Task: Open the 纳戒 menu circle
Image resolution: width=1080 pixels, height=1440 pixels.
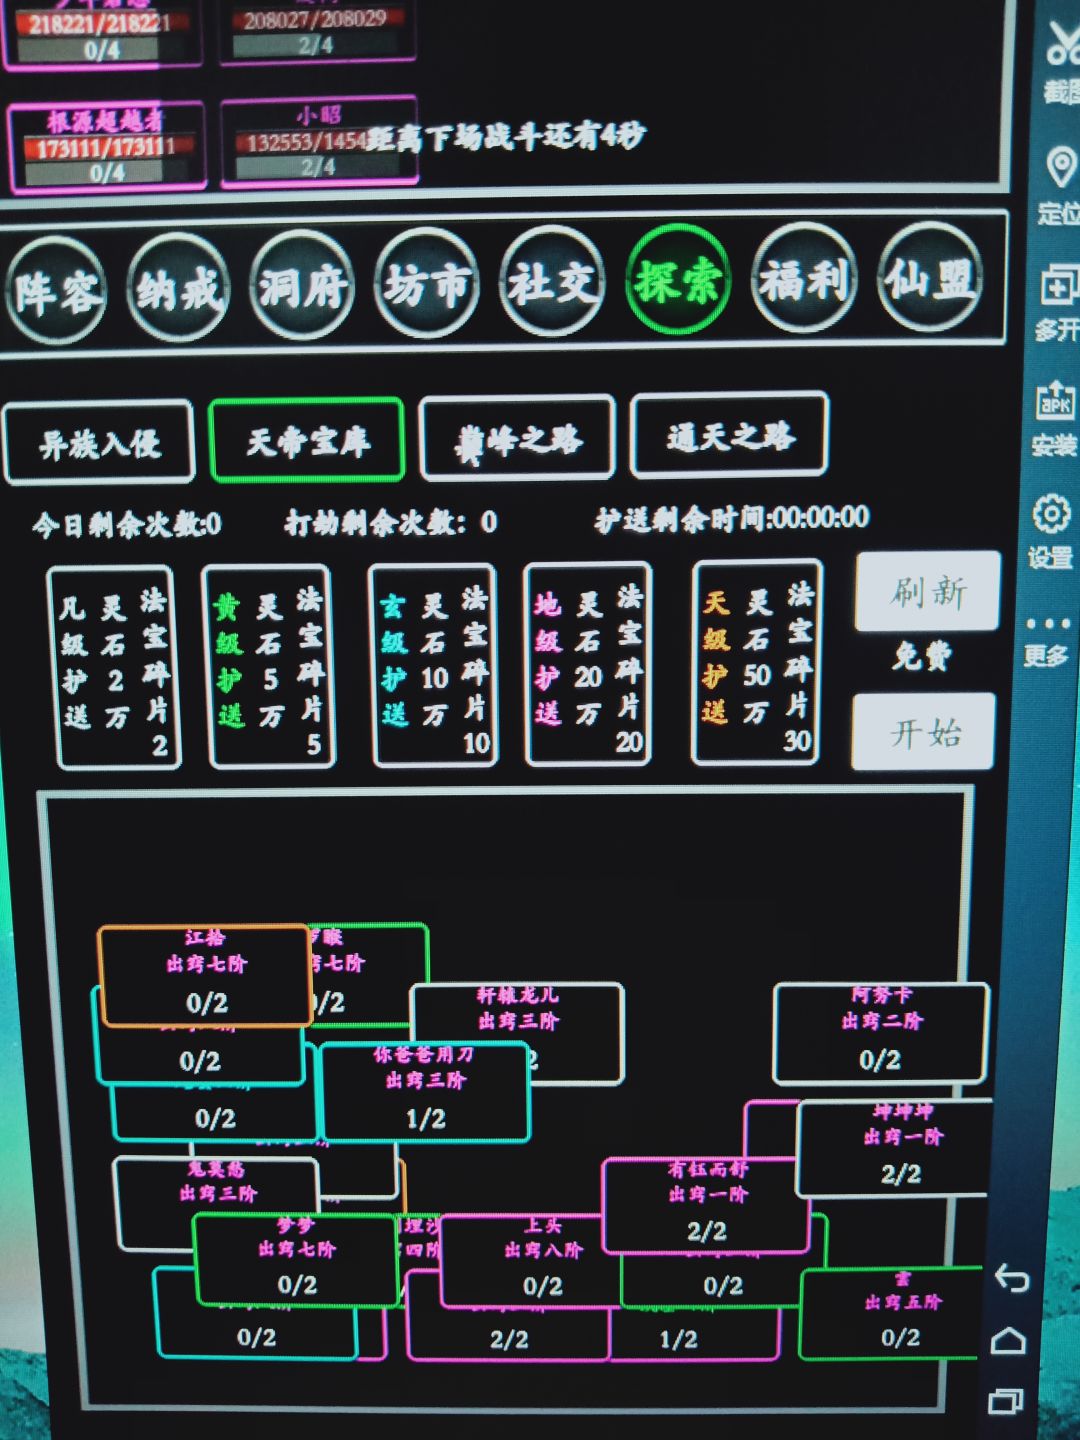Action: pos(178,289)
